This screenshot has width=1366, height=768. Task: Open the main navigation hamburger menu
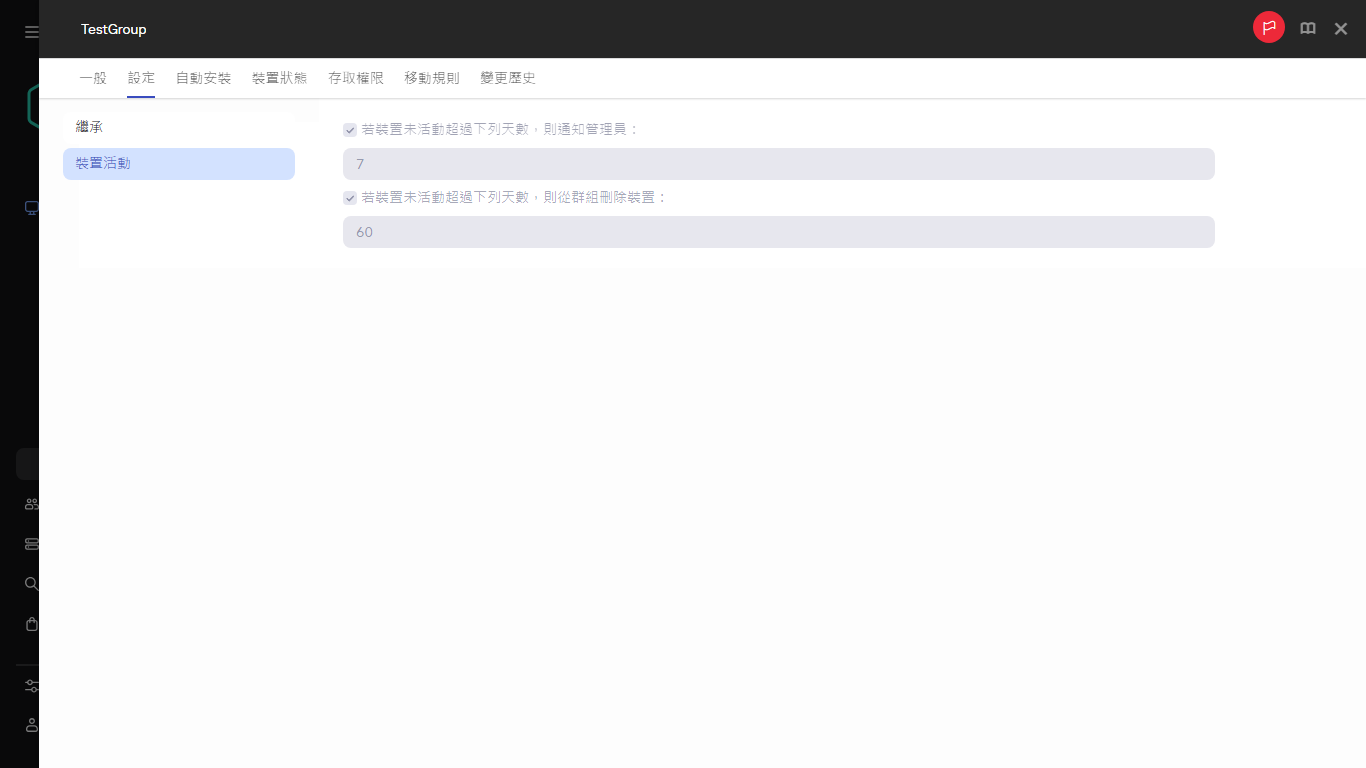[x=29, y=29]
